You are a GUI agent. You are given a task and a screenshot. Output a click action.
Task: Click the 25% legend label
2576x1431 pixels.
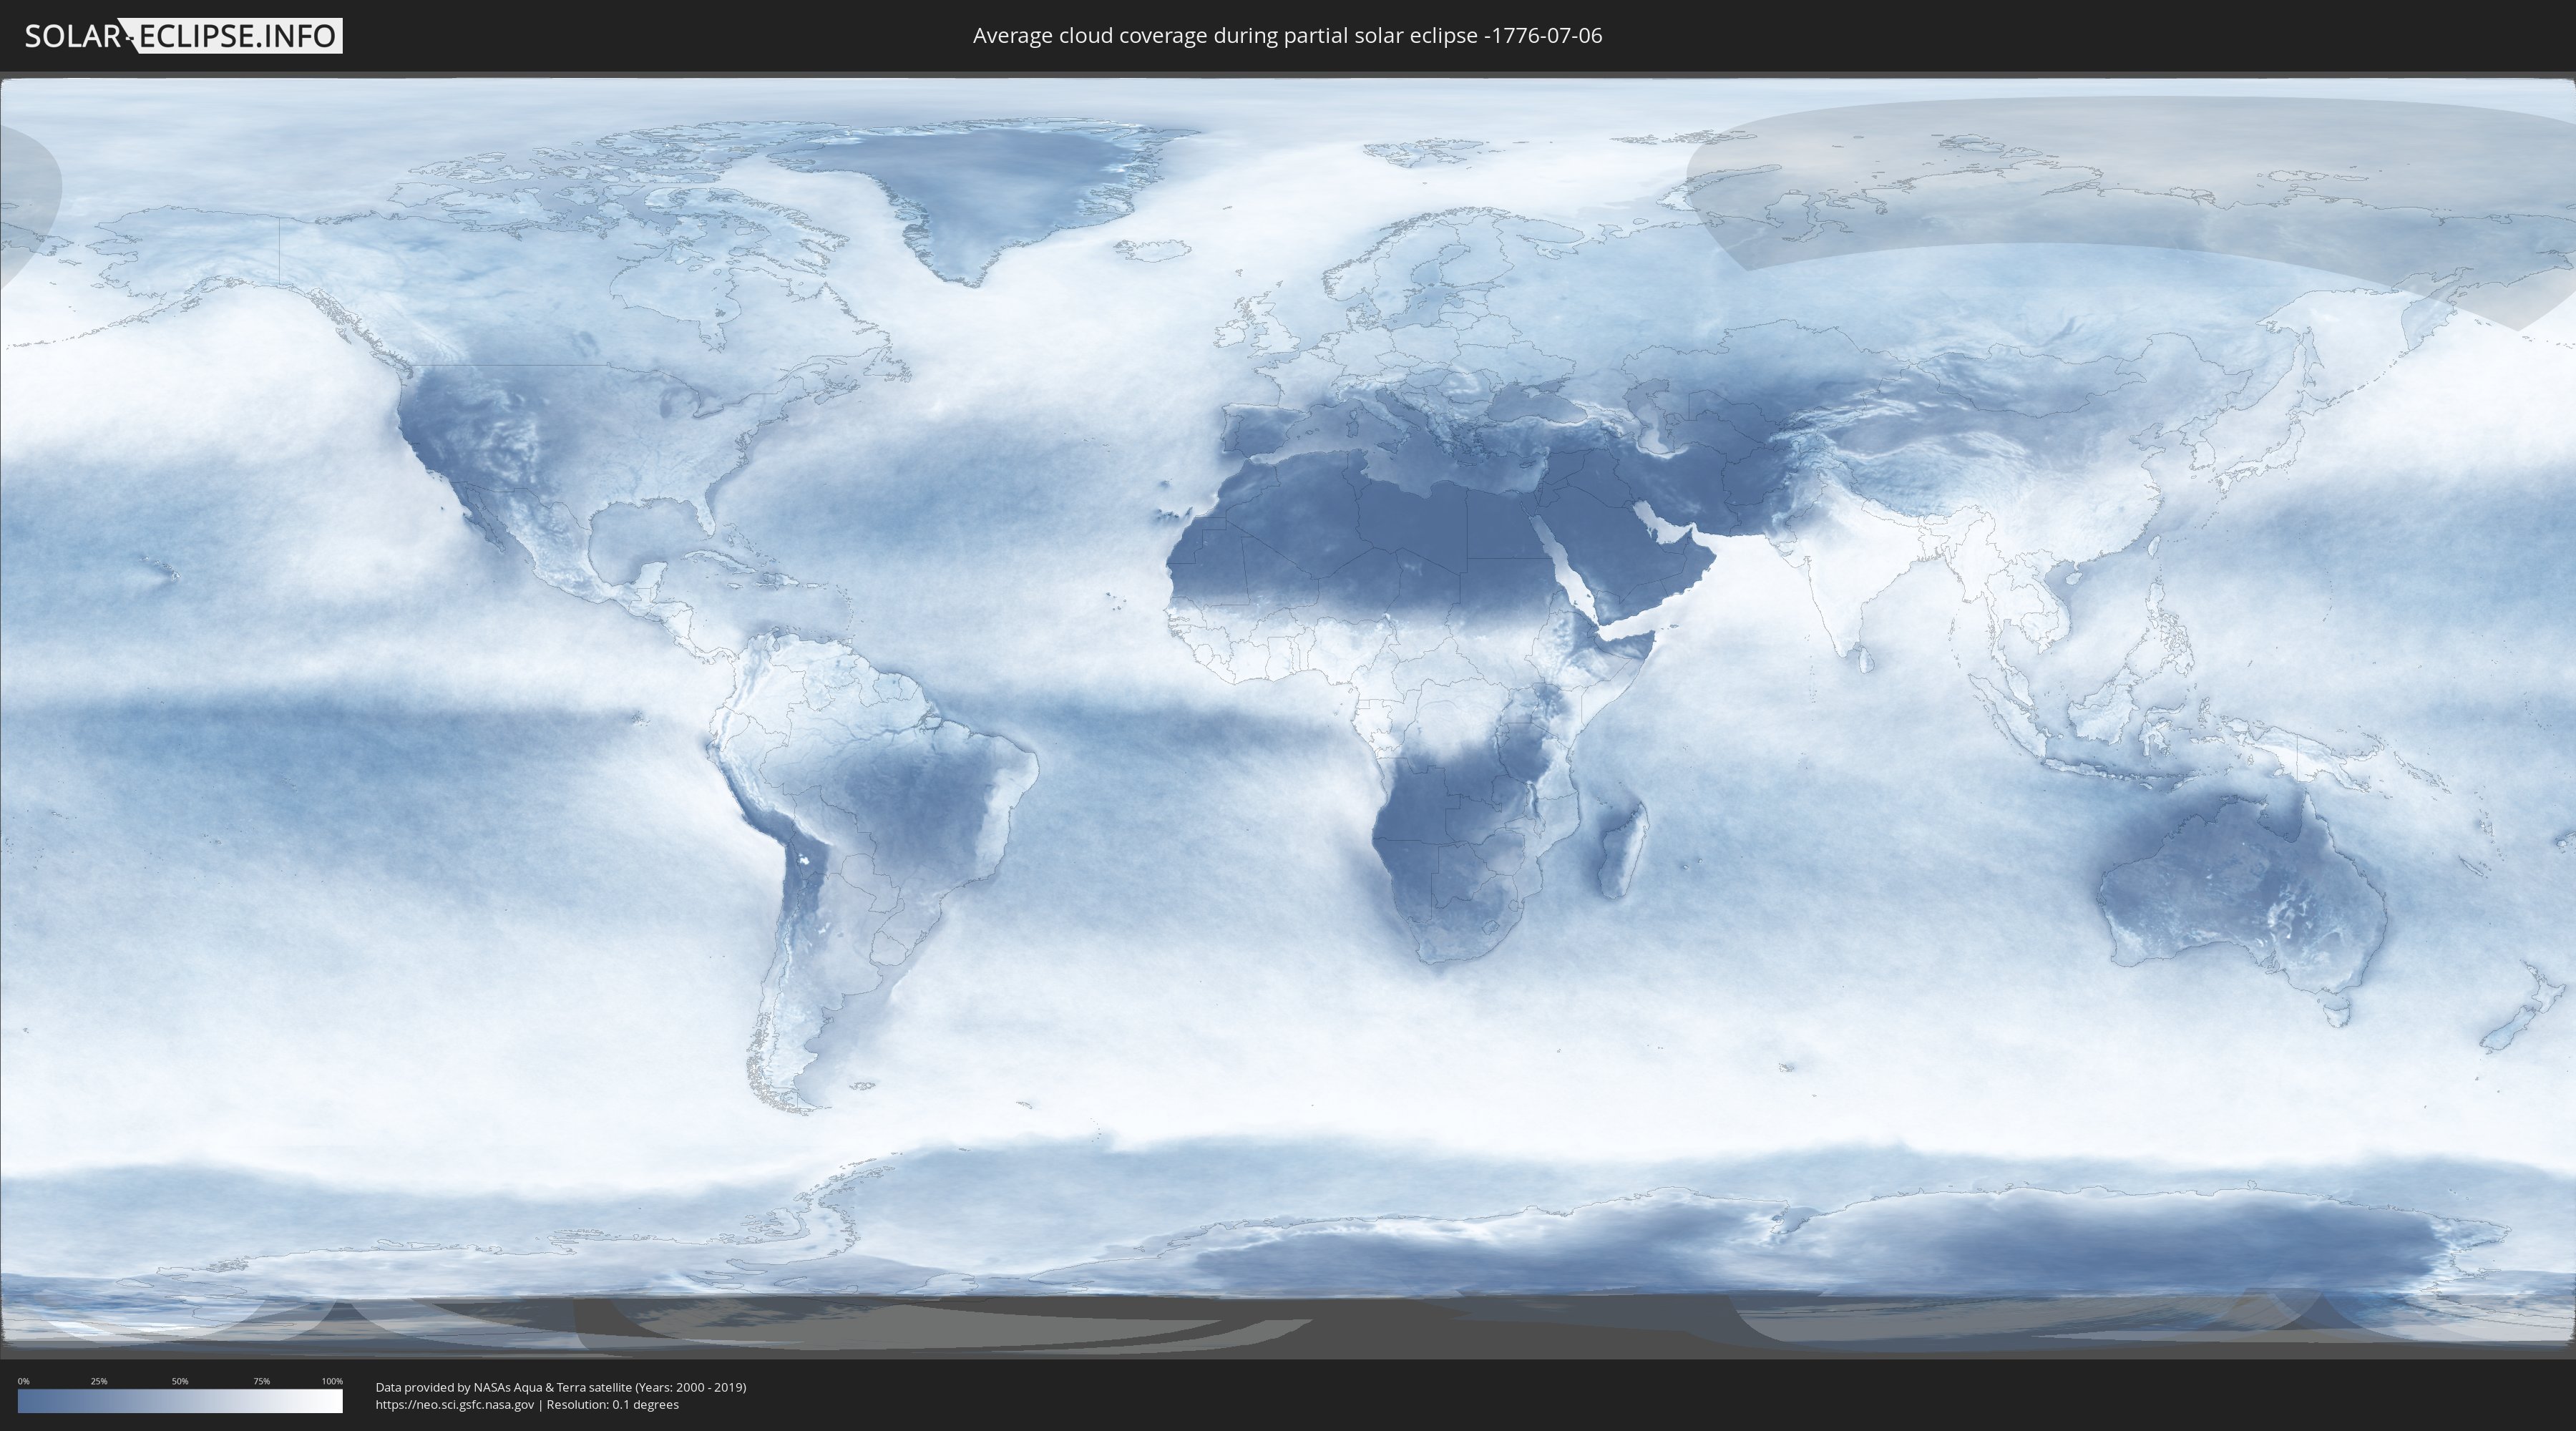click(99, 1381)
